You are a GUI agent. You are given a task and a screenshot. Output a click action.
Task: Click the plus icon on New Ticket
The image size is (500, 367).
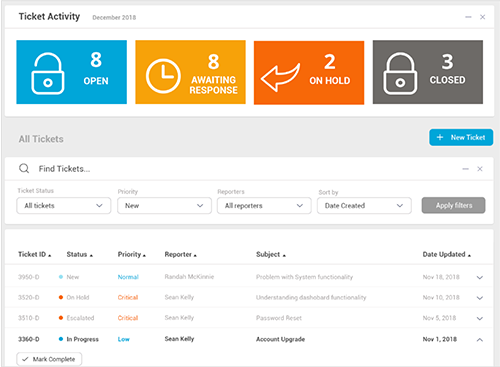pos(440,137)
